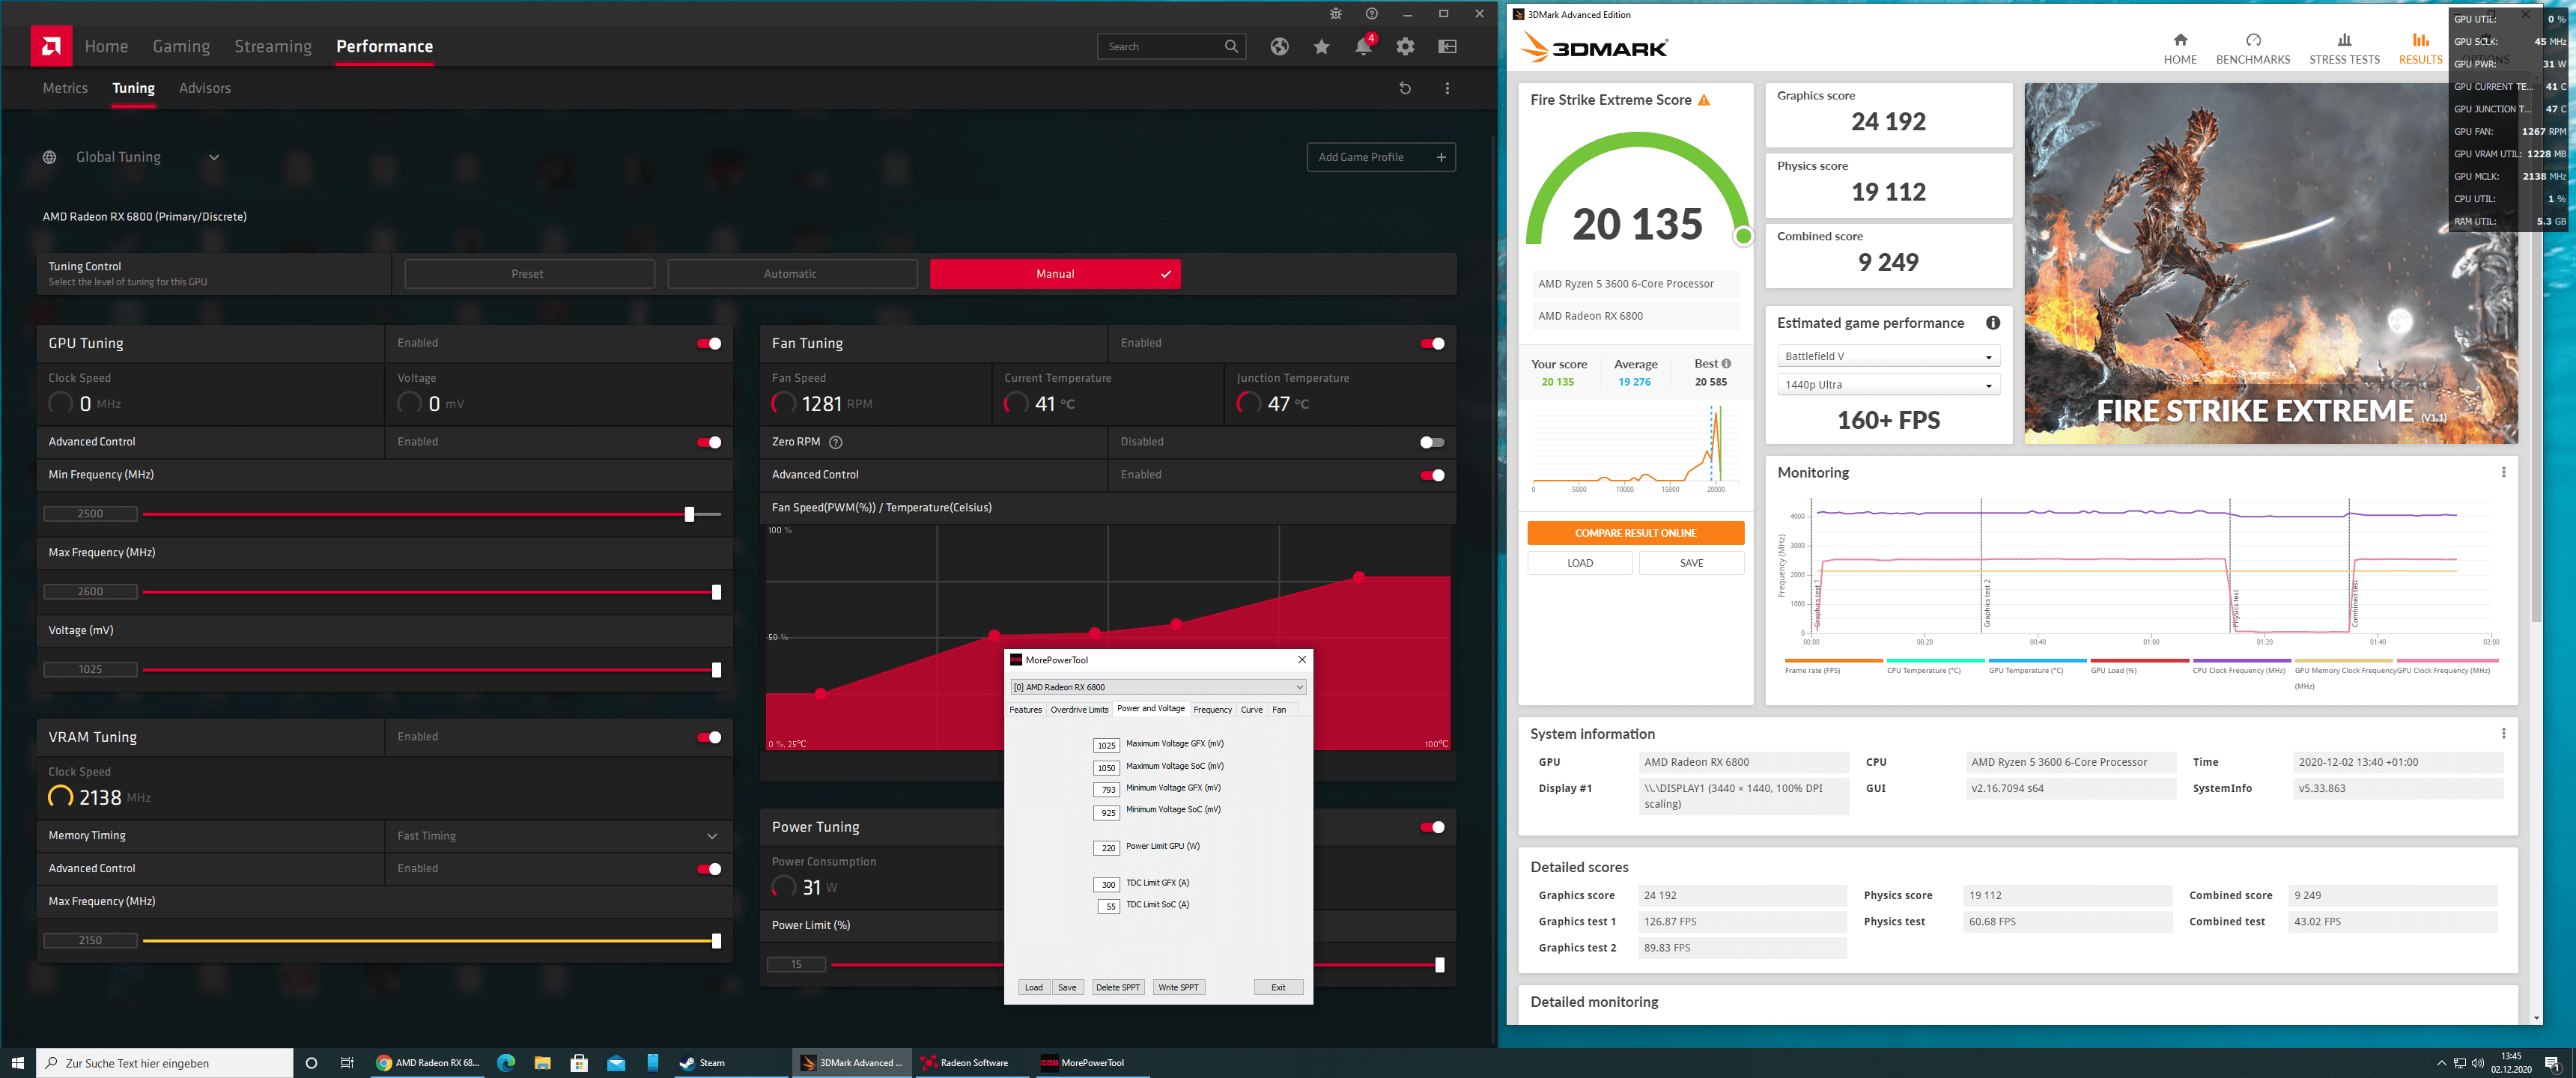Click Power Limit GPU (W) input field
Image resolution: width=2576 pixels, height=1078 pixels.
[1107, 848]
